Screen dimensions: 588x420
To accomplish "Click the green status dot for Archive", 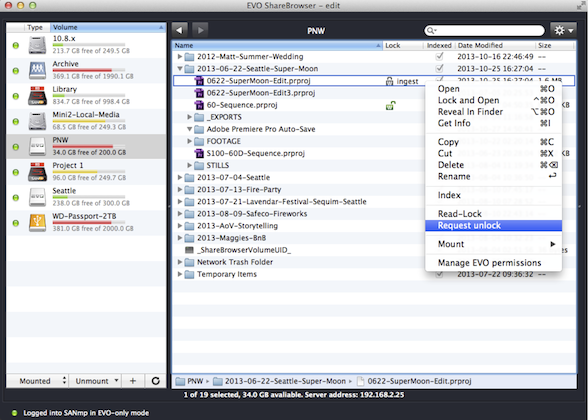I will pyautogui.click(x=16, y=70).
